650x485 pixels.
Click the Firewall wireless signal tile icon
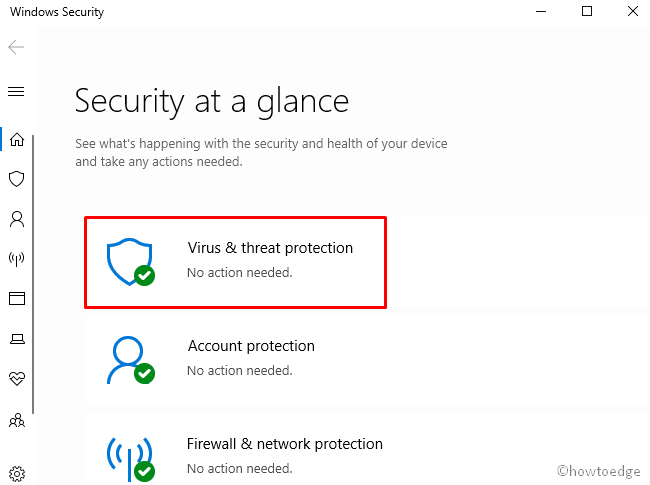pyautogui.click(x=128, y=455)
